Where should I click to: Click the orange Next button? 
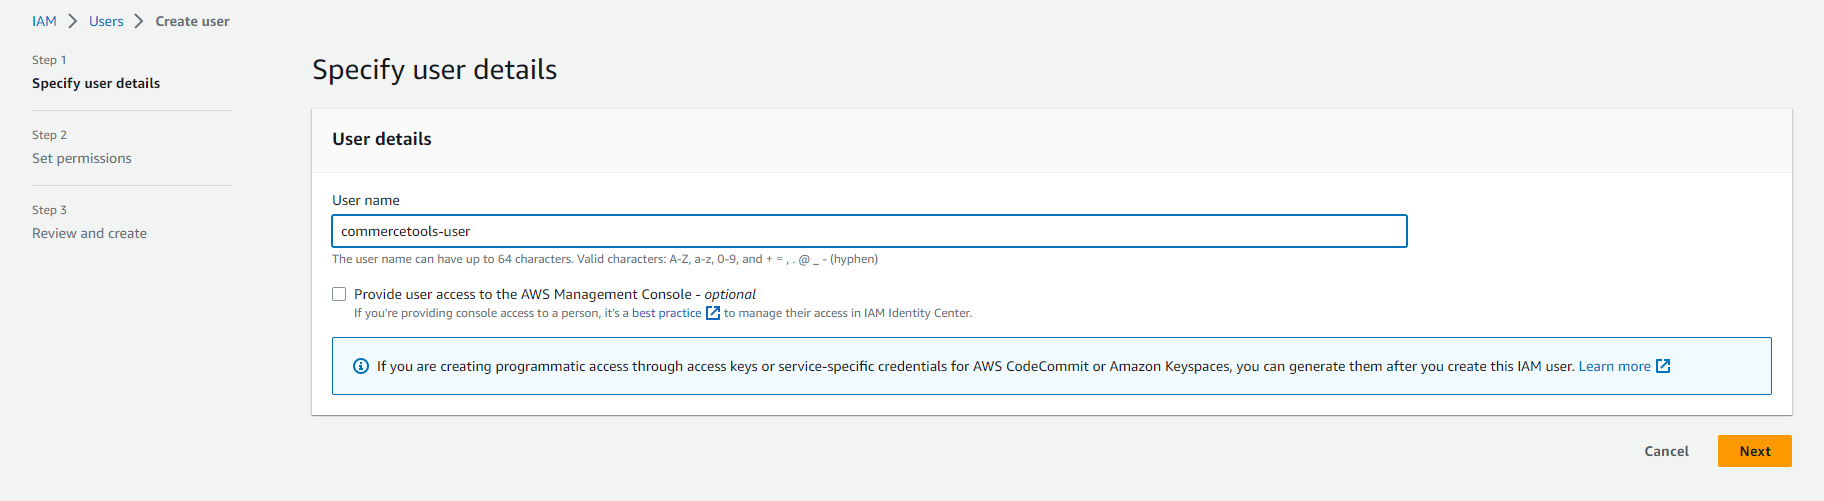click(x=1754, y=451)
